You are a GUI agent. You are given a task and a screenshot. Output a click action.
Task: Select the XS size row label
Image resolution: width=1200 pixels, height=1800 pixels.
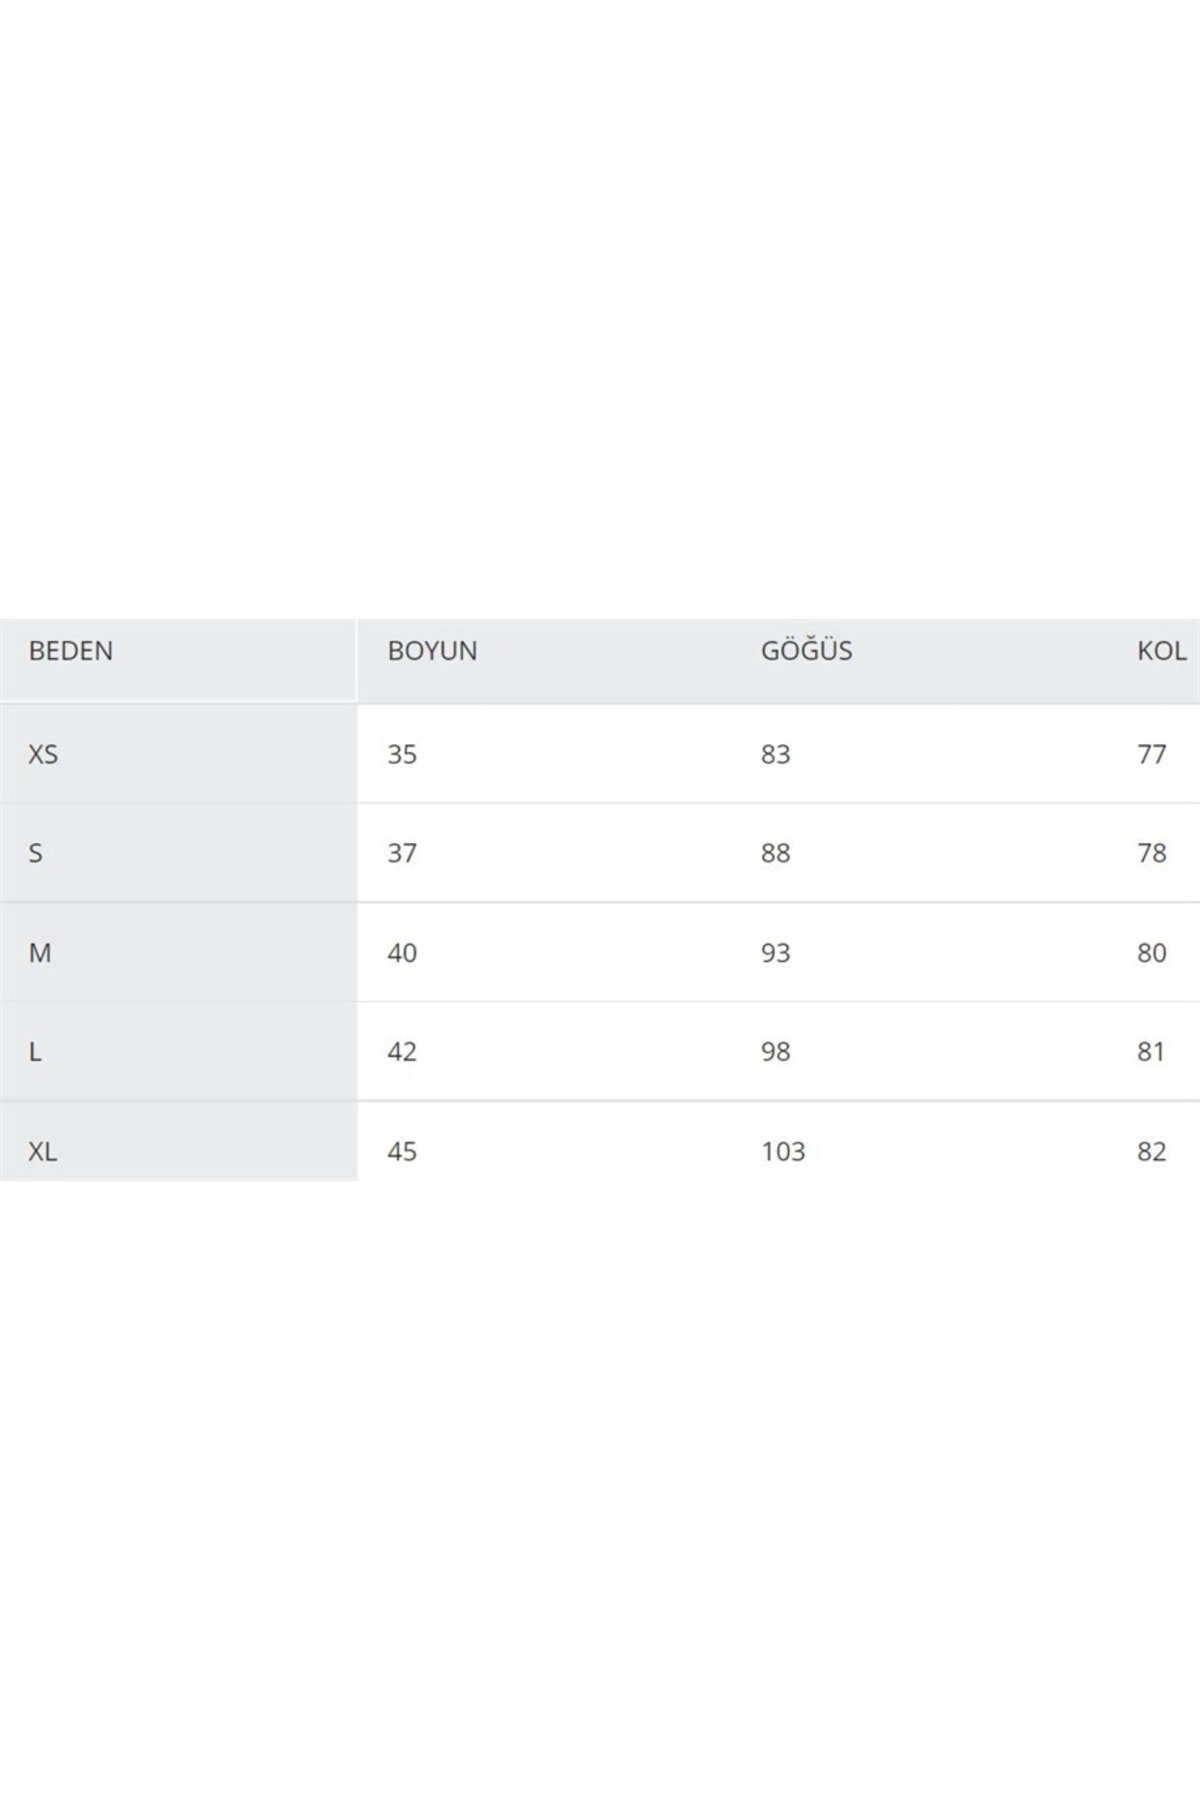[x=43, y=754]
